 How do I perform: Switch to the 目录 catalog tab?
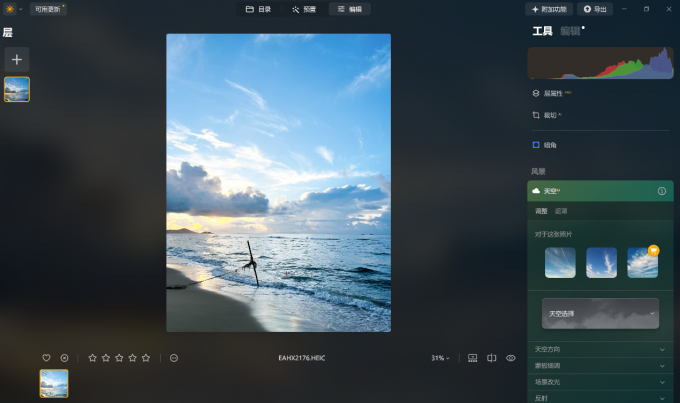tap(258, 9)
